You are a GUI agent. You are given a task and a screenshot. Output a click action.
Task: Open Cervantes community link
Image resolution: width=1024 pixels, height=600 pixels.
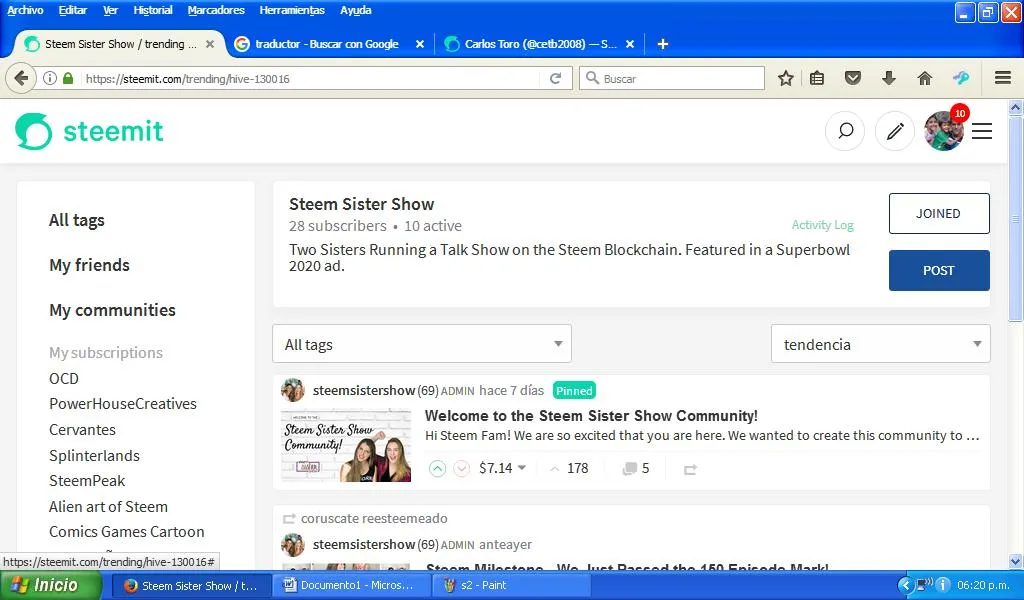(x=82, y=430)
